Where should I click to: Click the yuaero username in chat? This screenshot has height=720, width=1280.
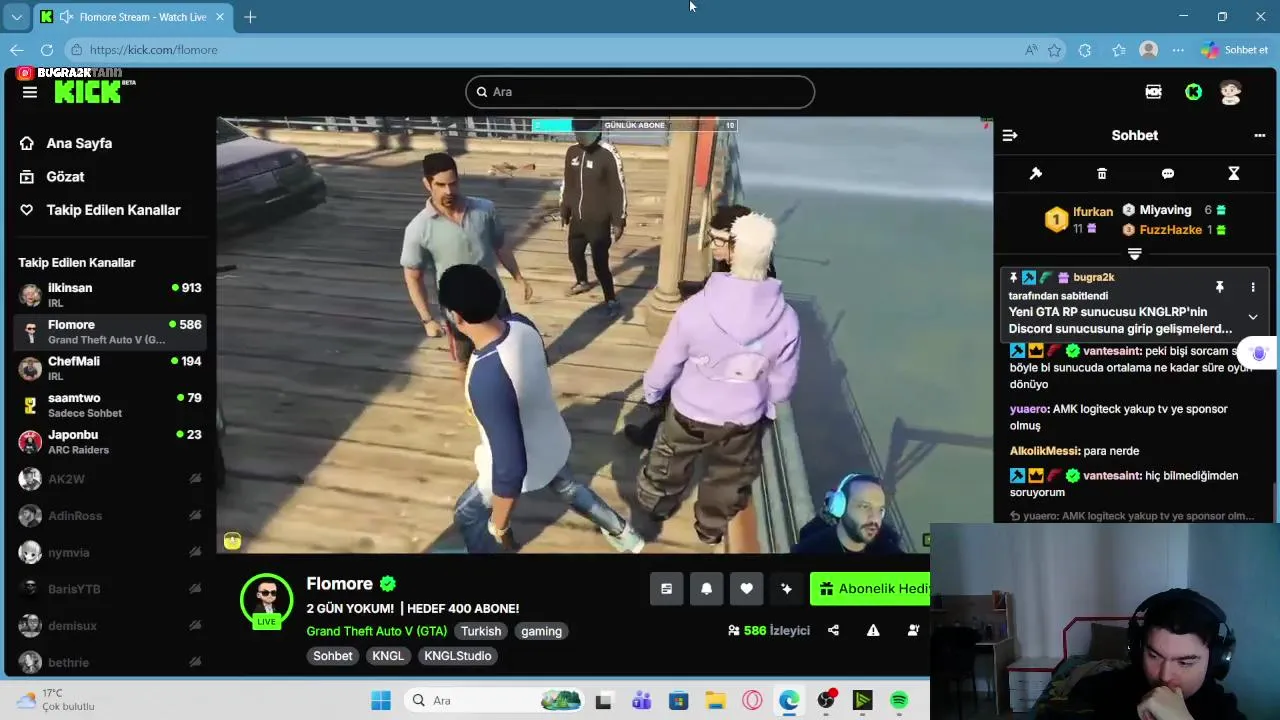pos(1029,409)
